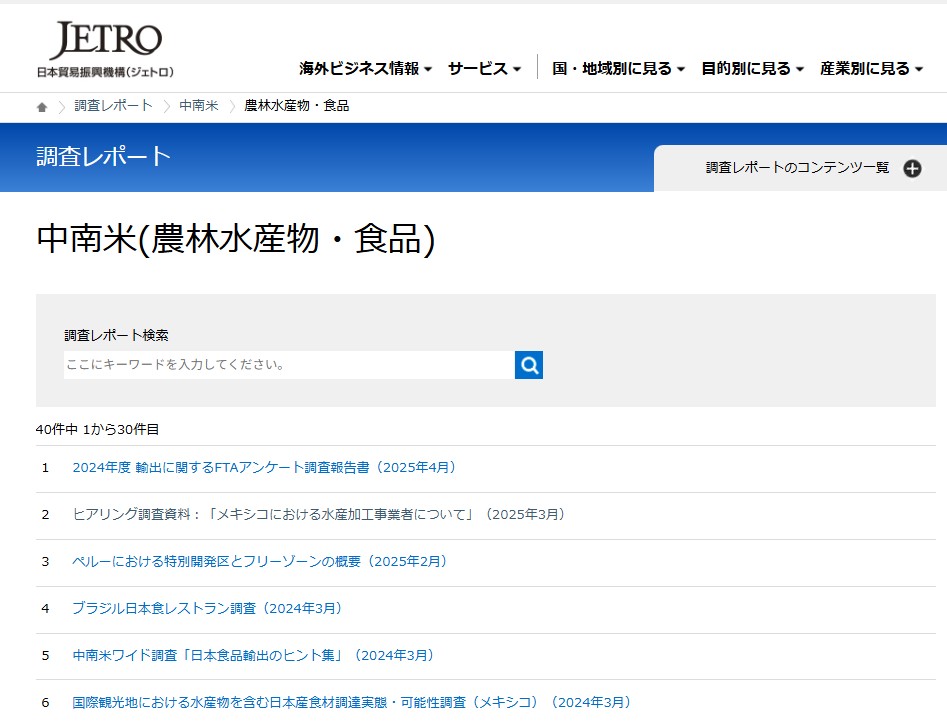Screen dimensions: 947x725
Task: Click the blue magnifying glass search icon
Action: pos(528,364)
